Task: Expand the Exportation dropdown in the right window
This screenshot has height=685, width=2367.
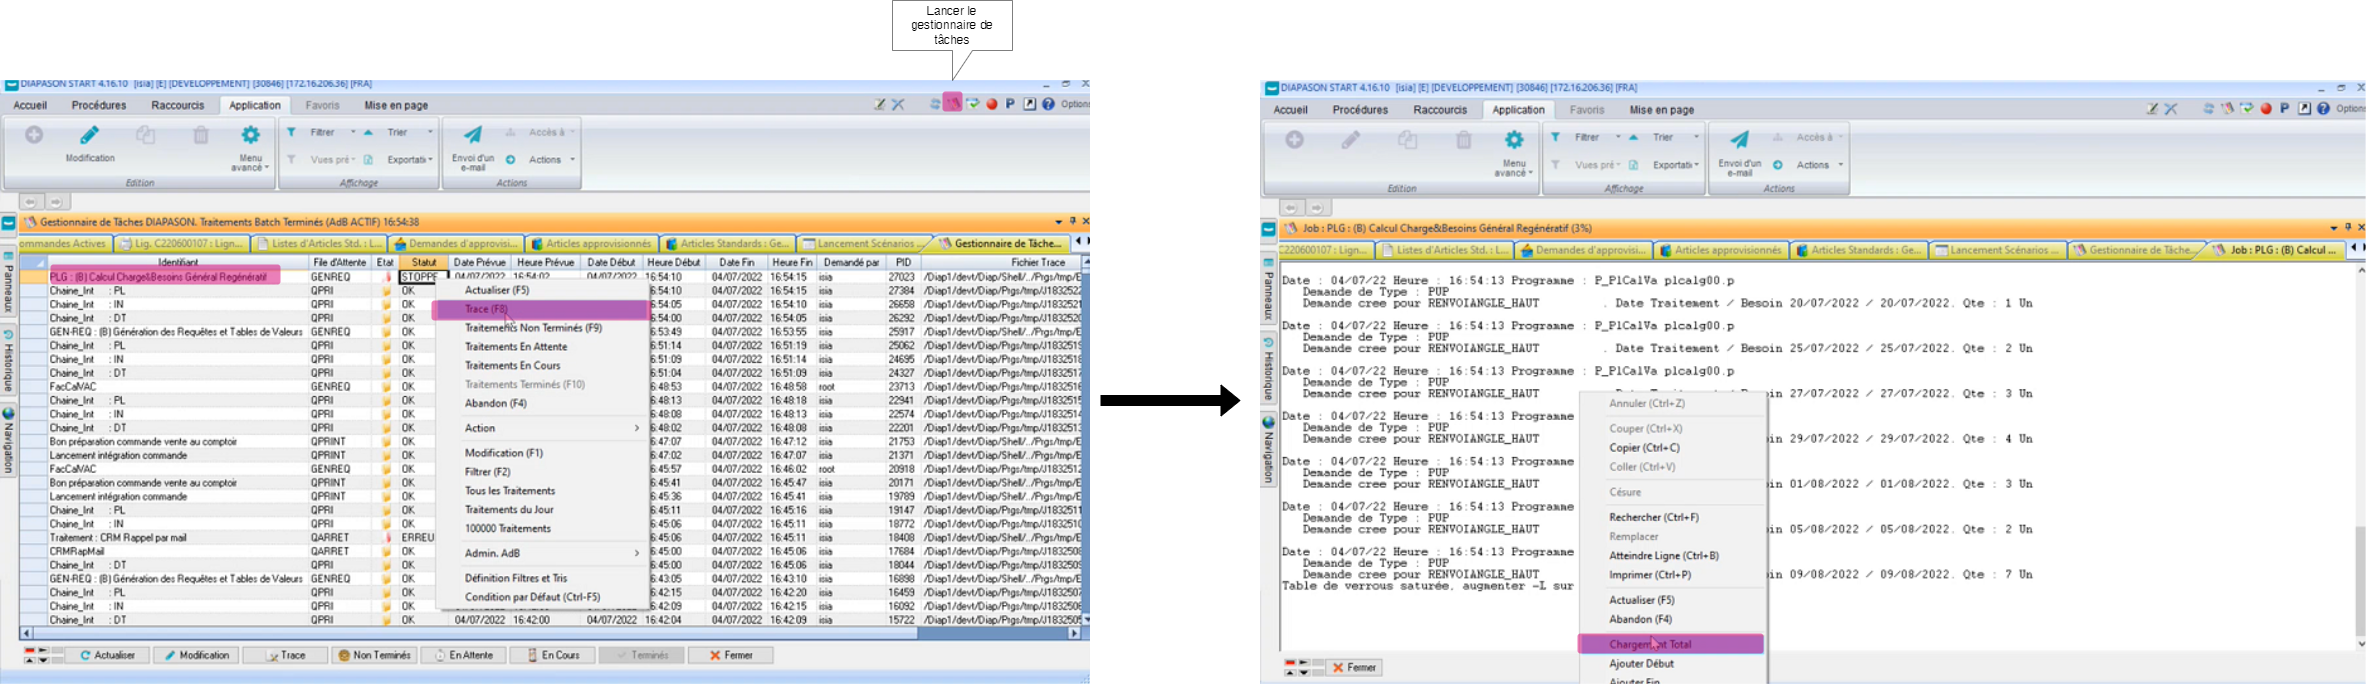Action: coord(1697,165)
